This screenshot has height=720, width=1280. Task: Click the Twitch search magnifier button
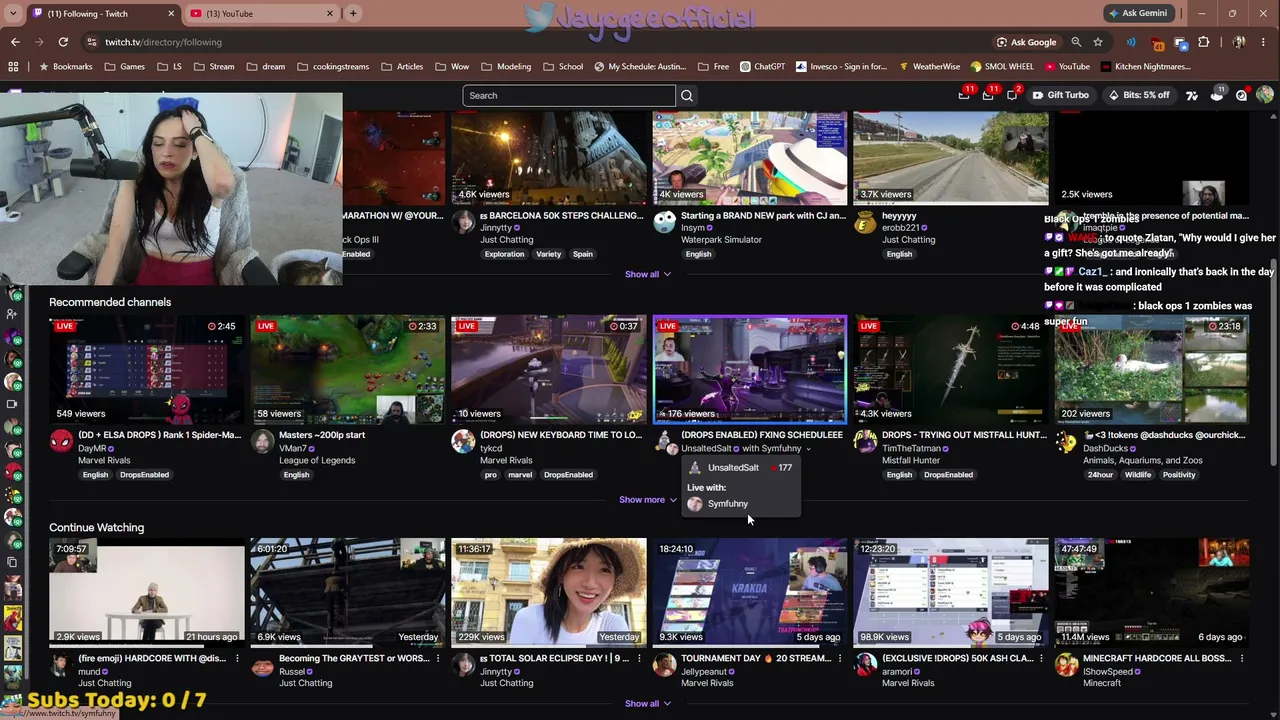pyautogui.click(x=687, y=95)
